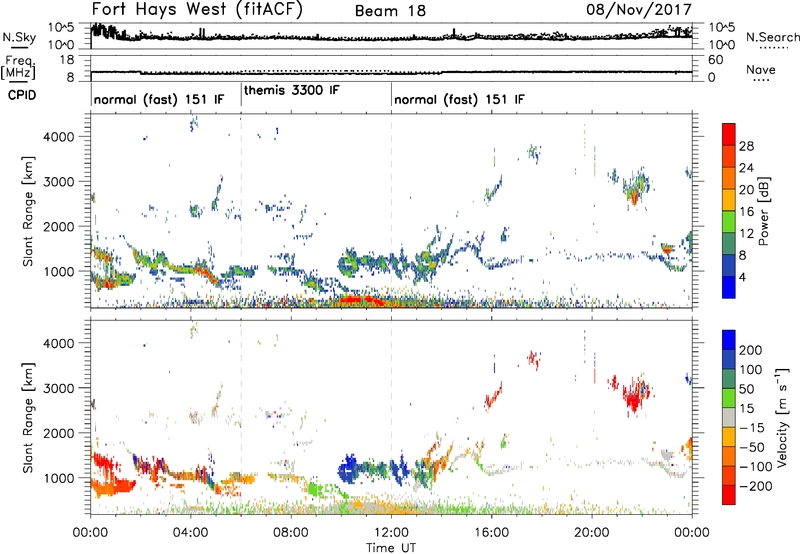Click the velocity panel 'Slant Range [km]' label

(x=28, y=417)
